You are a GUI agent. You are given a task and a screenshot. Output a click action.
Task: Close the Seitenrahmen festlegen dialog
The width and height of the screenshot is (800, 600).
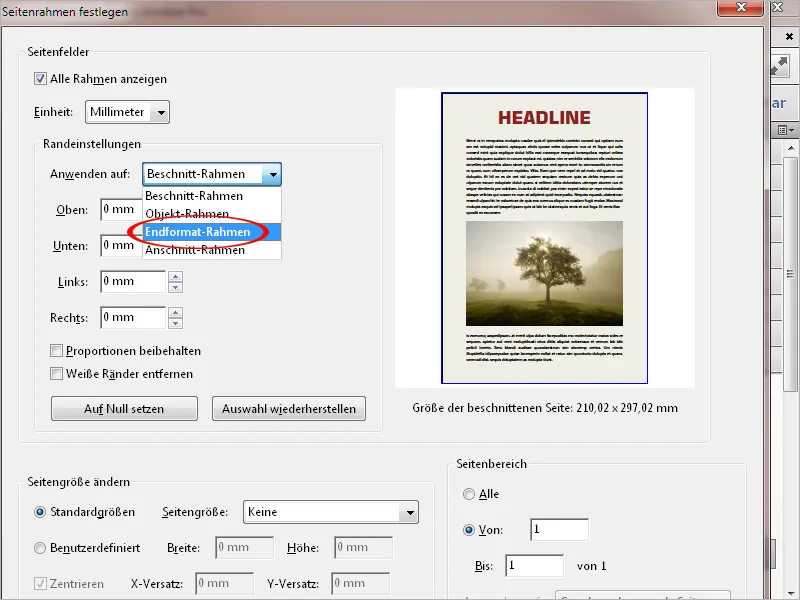pos(741,8)
